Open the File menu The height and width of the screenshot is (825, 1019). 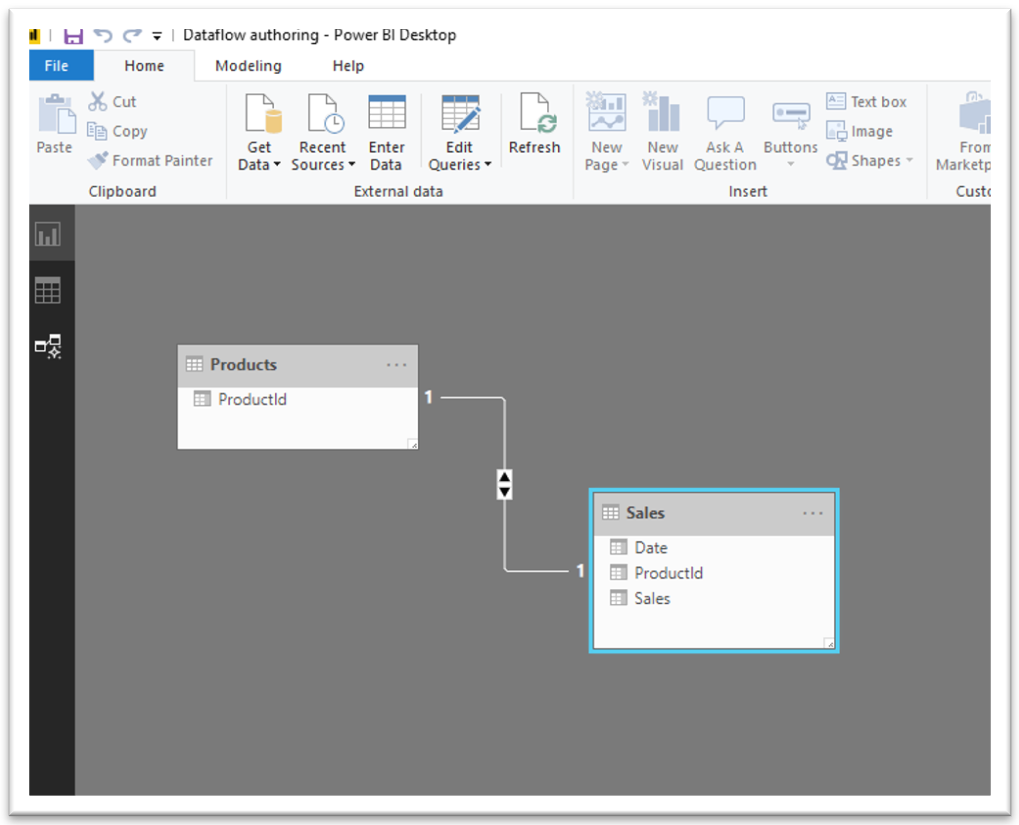[61, 65]
